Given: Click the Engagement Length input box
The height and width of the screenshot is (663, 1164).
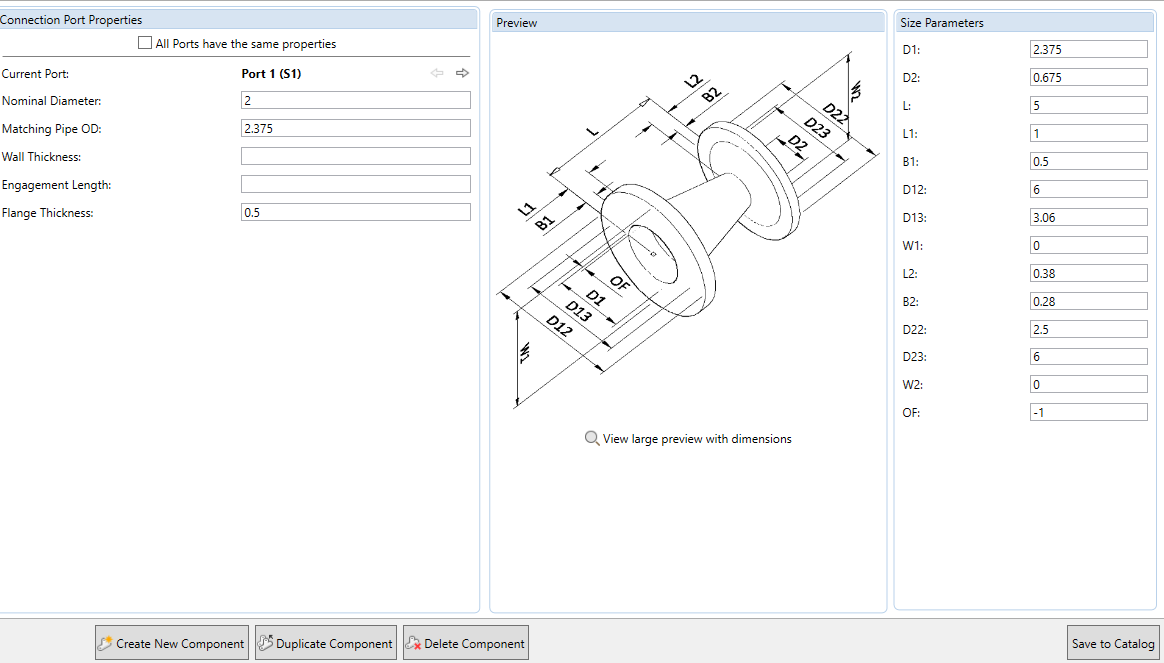Looking at the screenshot, I should pyautogui.click(x=355, y=183).
